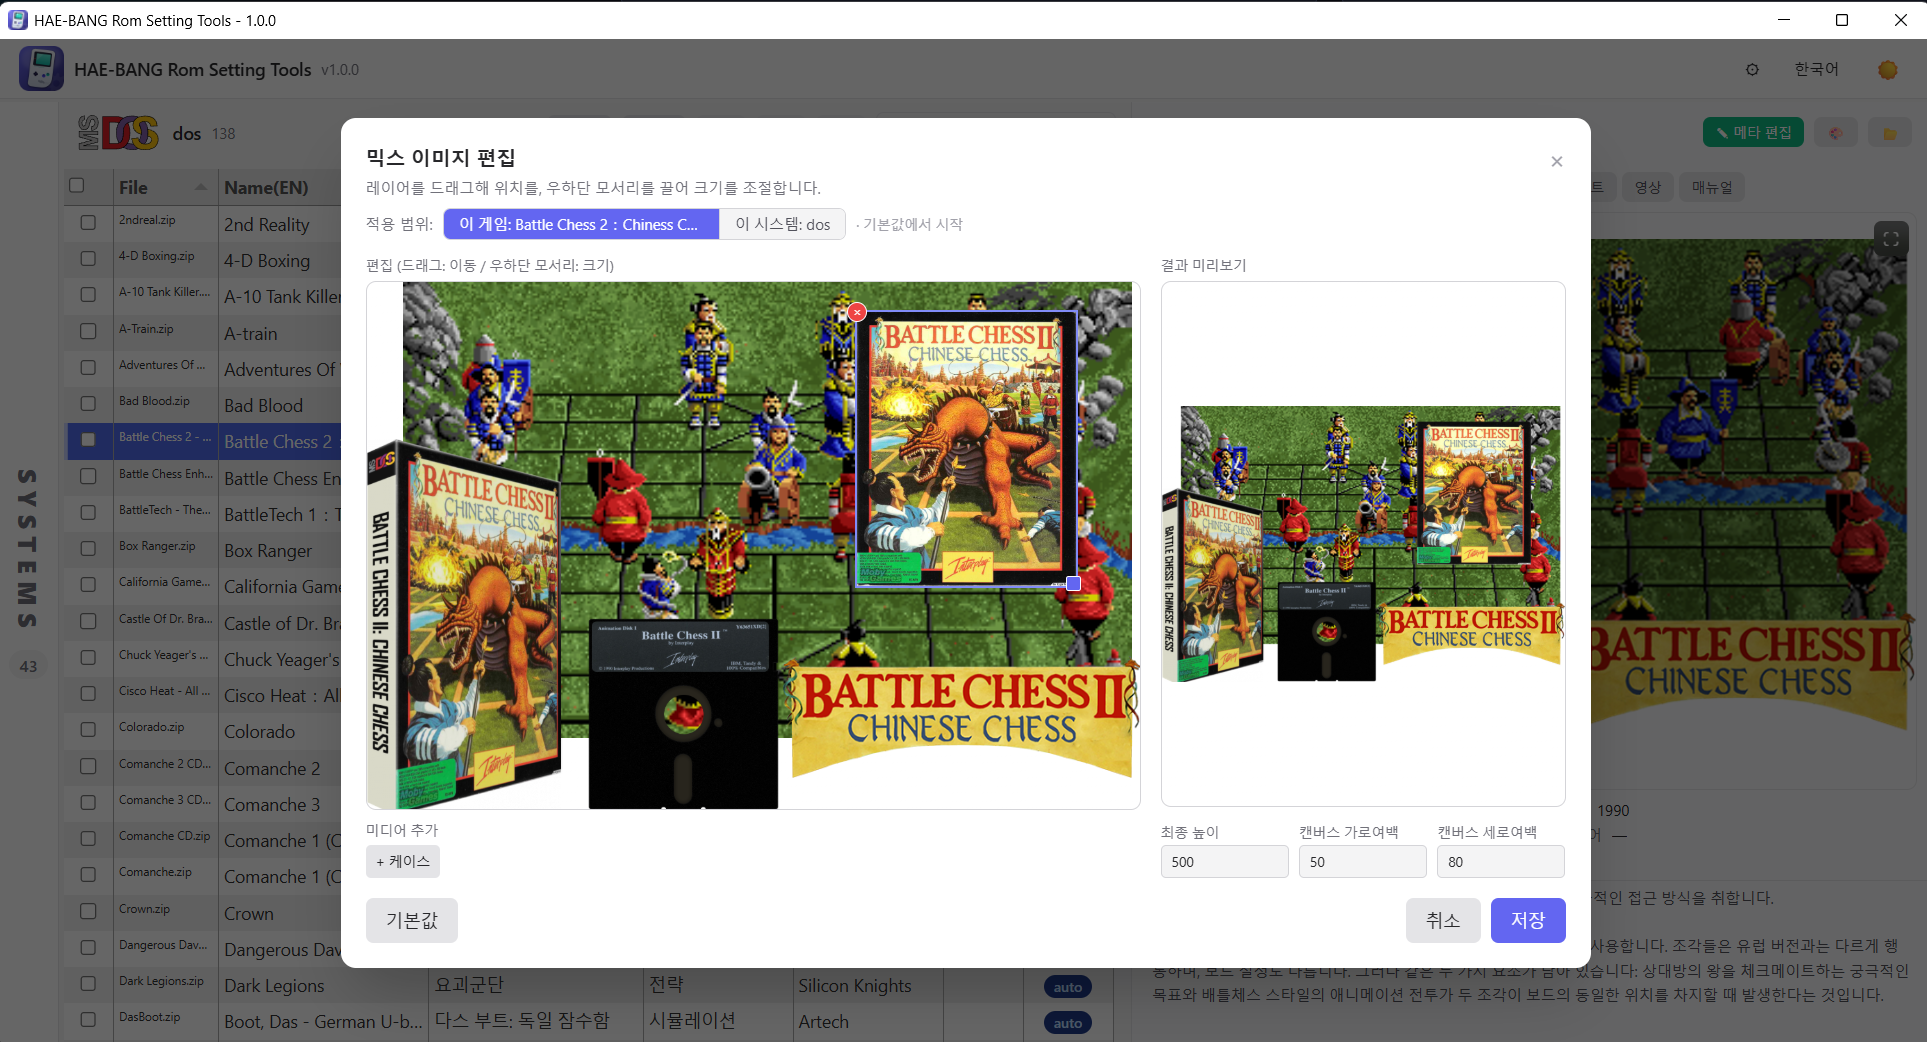Click the result preview image
The height and width of the screenshot is (1042, 1927).
point(1362,544)
